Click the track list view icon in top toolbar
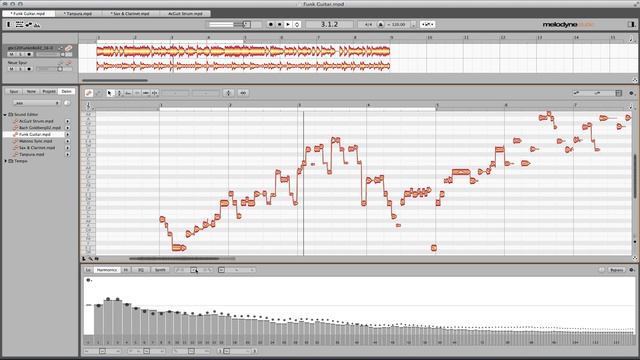The image size is (640, 360). (x=19, y=24)
